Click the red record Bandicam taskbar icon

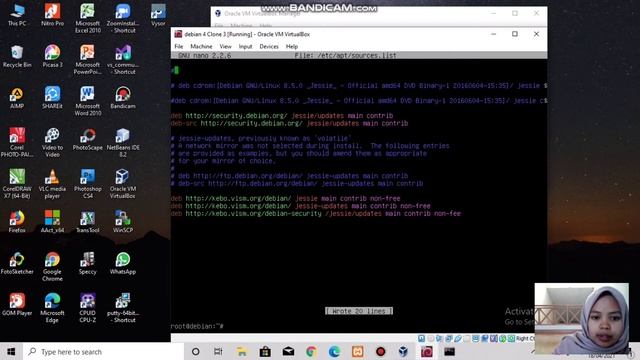[x=380, y=351]
